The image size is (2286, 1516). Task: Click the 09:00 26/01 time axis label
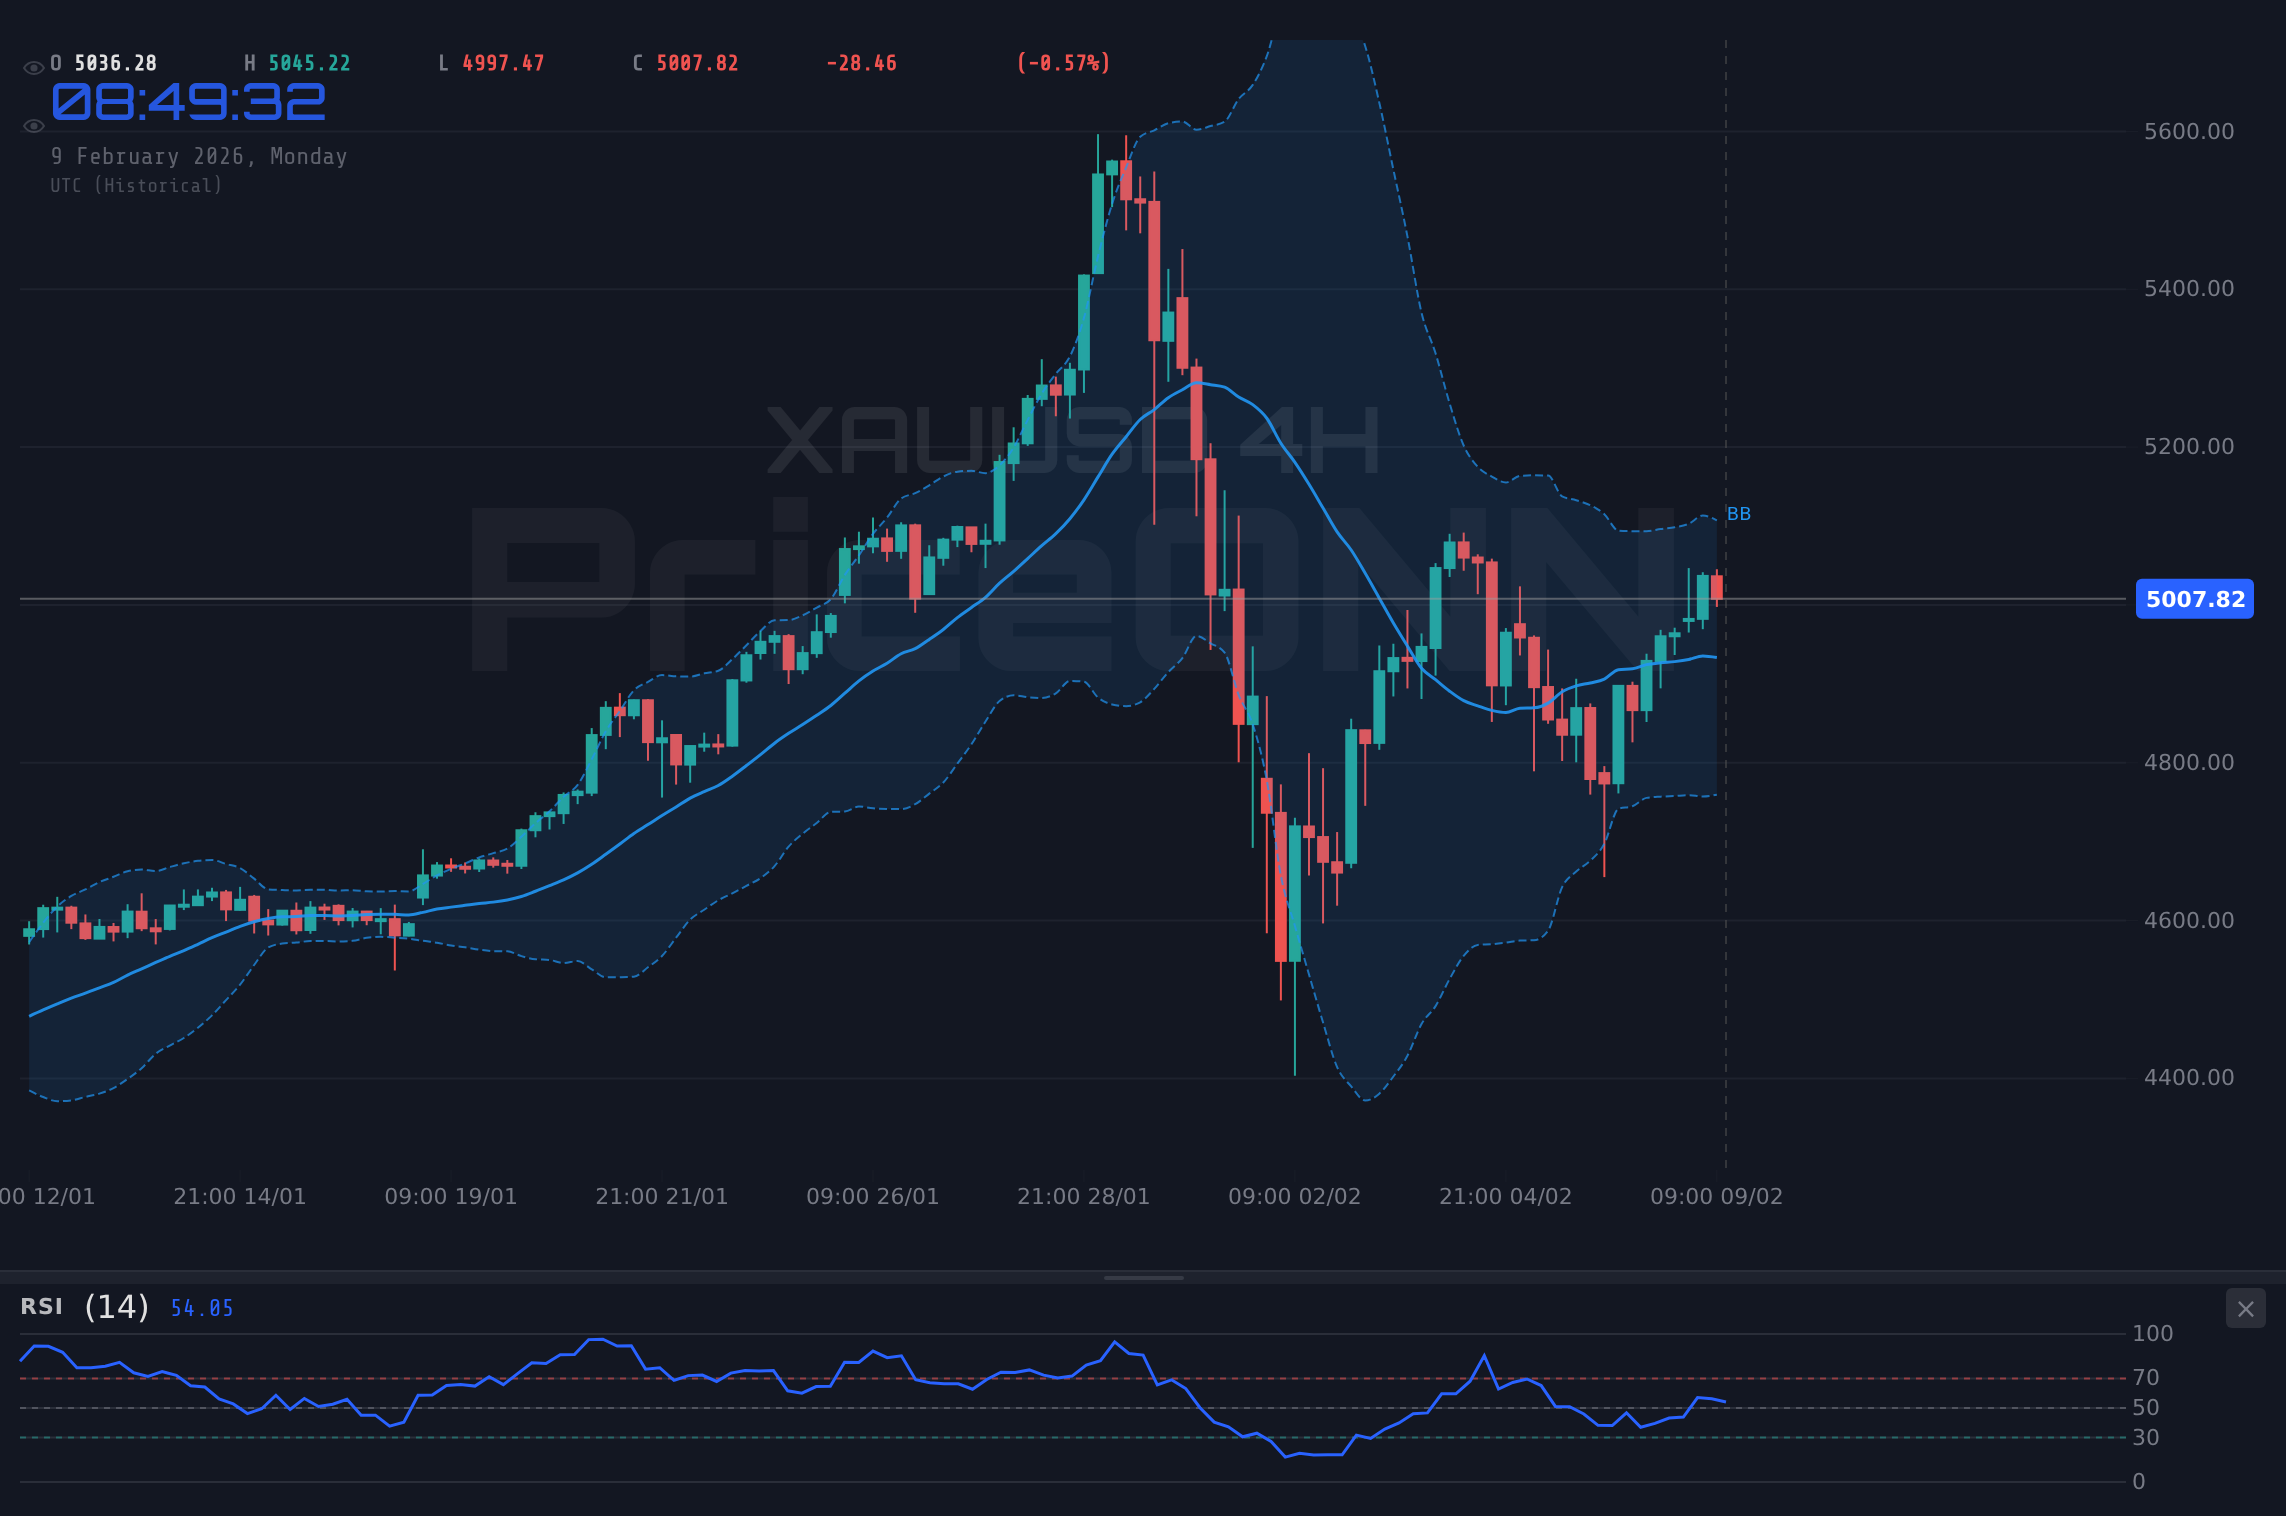pyautogui.click(x=873, y=1196)
